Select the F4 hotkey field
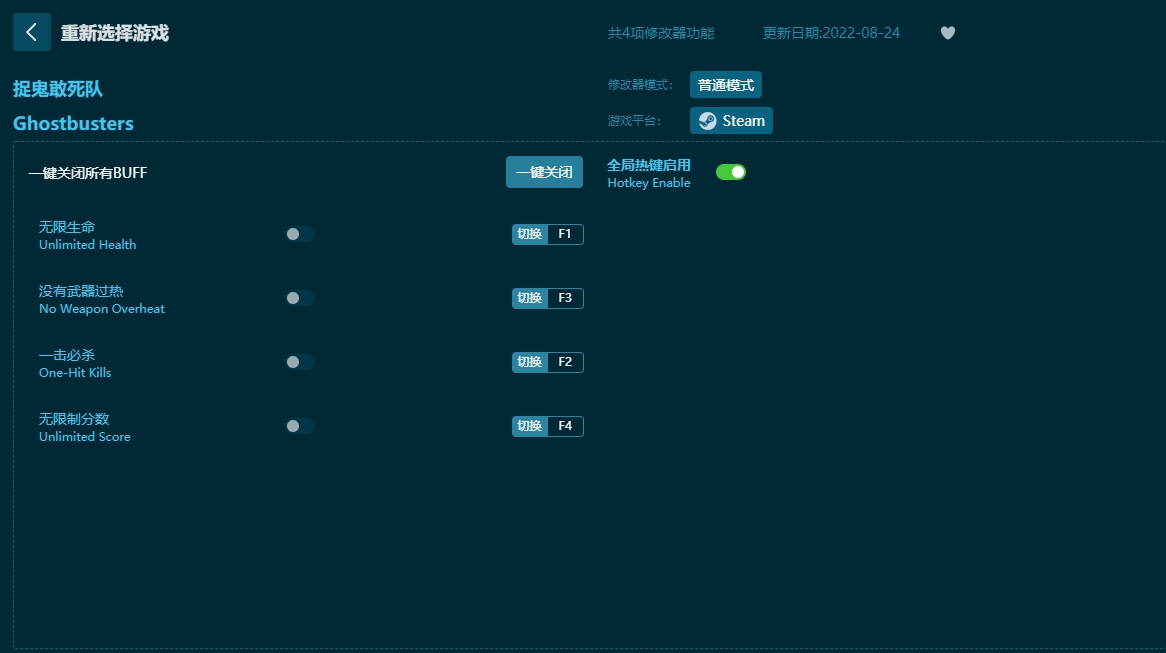Image resolution: width=1166 pixels, height=653 pixels. click(565, 426)
